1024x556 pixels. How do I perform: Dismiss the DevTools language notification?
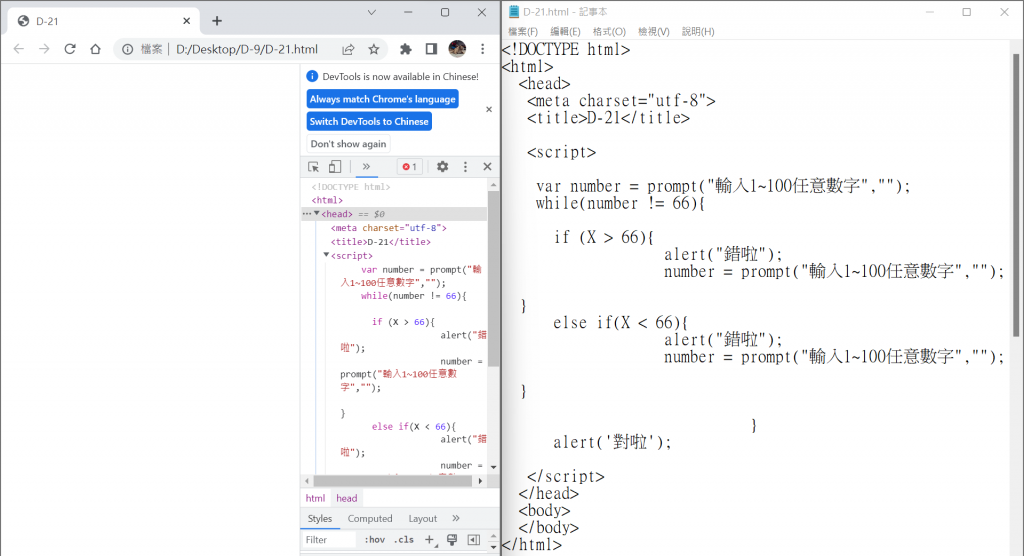tap(488, 110)
